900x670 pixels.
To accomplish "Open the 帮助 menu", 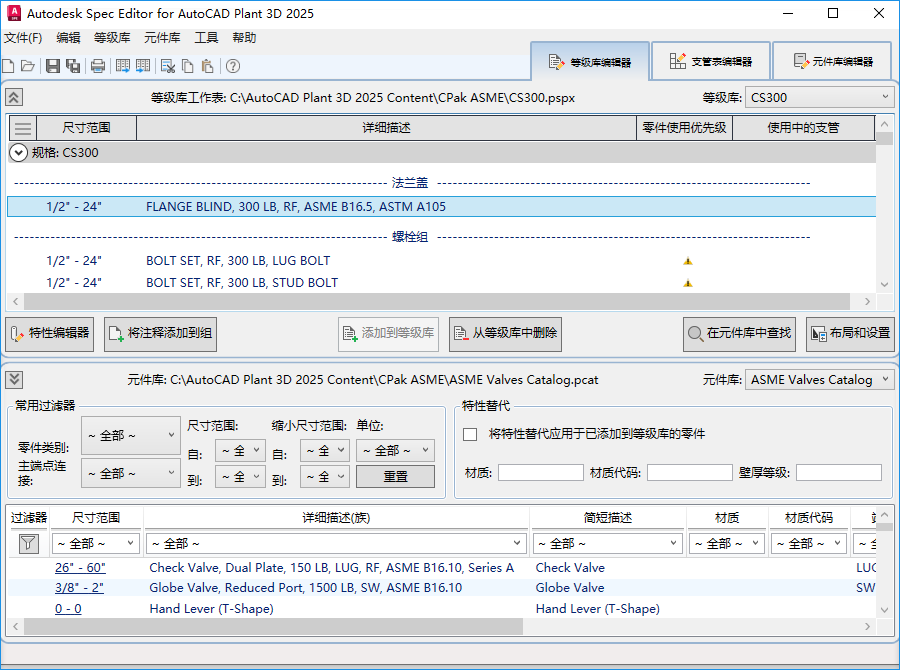I will point(244,38).
